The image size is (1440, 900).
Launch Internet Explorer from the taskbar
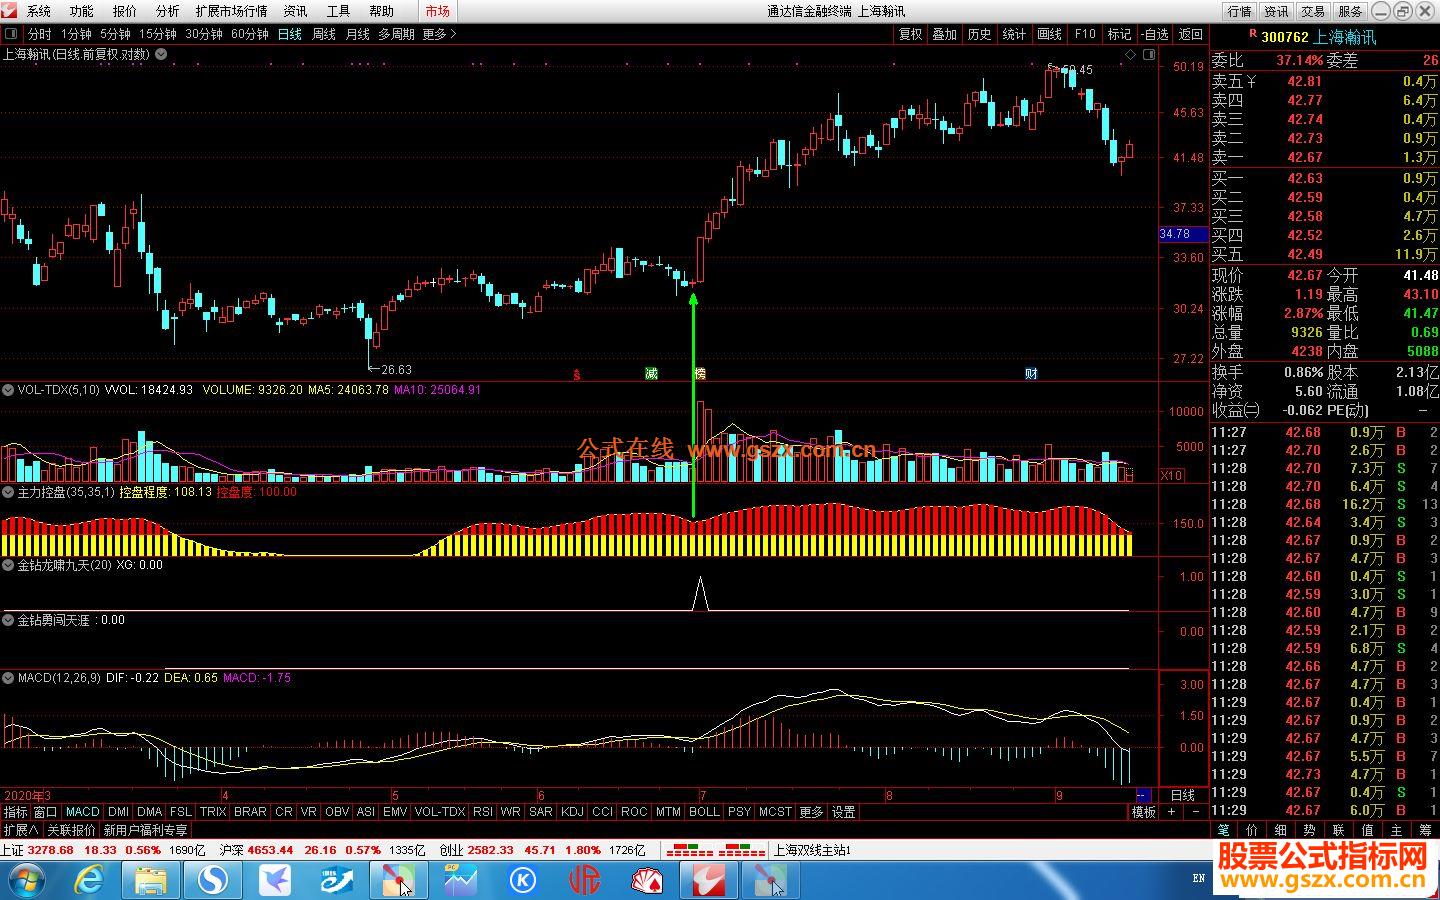[89, 880]
